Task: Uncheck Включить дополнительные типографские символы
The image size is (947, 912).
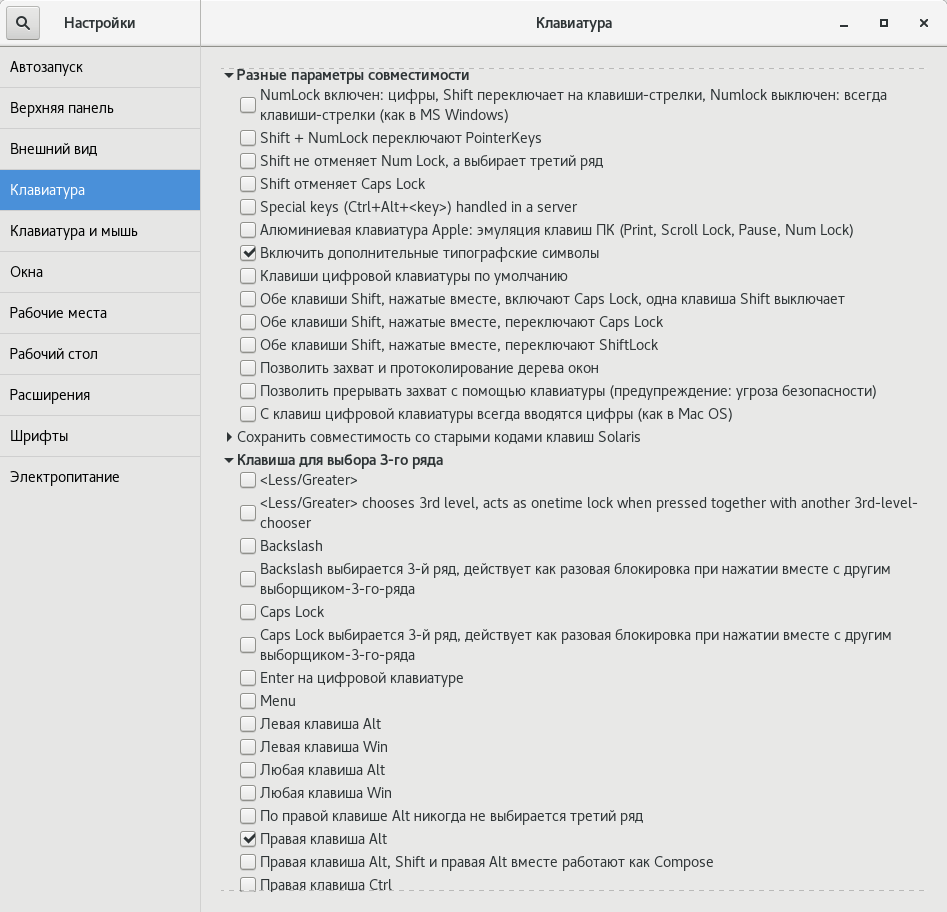Action: point(248,253)
